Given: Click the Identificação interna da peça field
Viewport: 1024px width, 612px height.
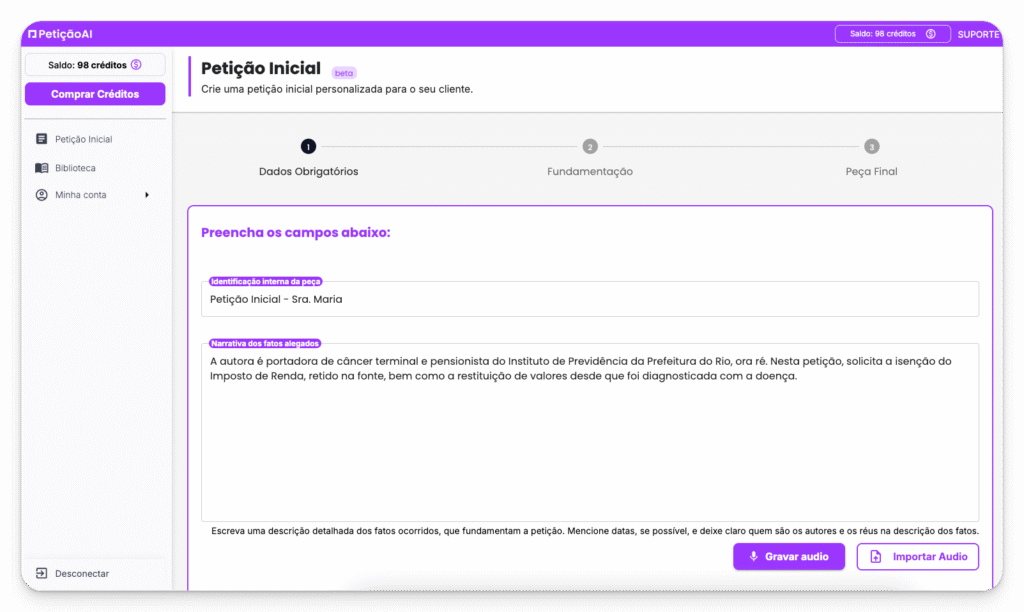Looking at the screenshot, I should (x=590, y=299).
